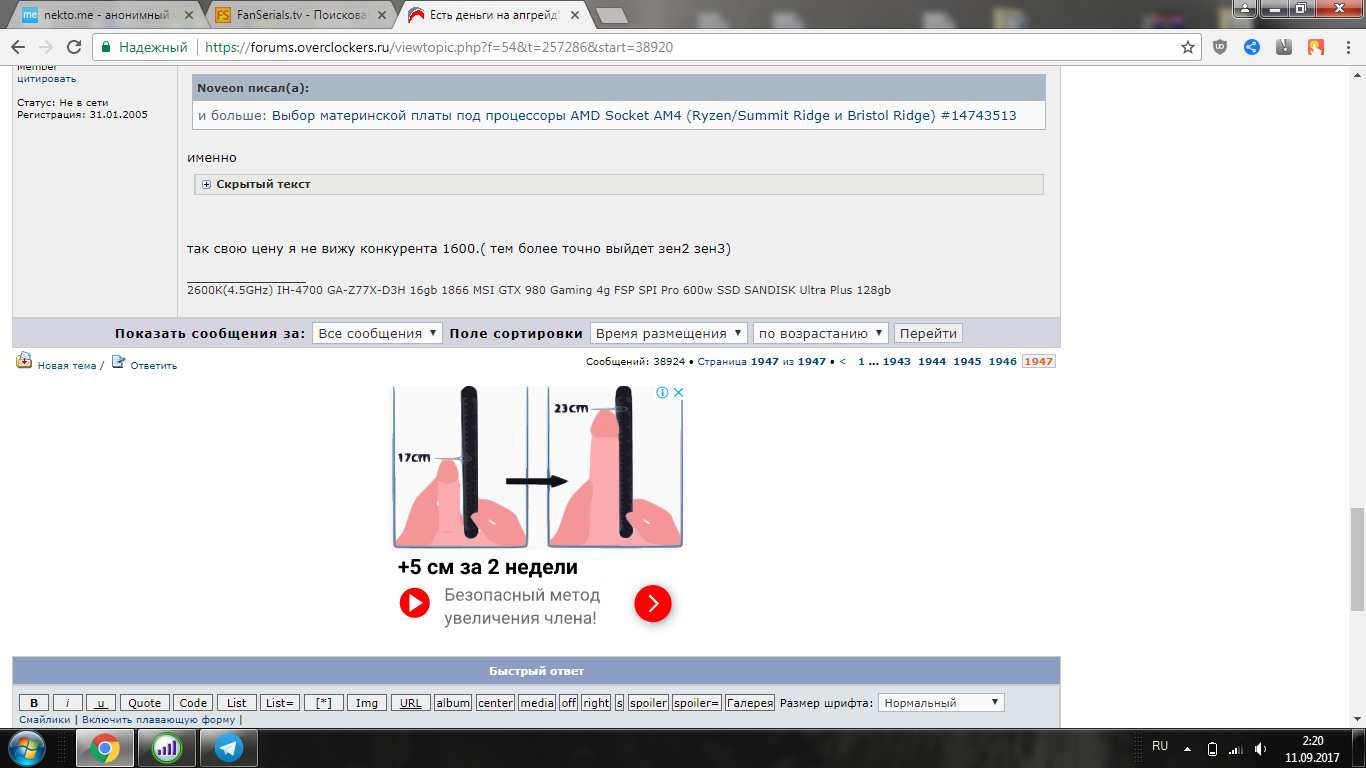Click the network signal tray icon
Screen dimensions: 1366x768
pos(1236,748)
